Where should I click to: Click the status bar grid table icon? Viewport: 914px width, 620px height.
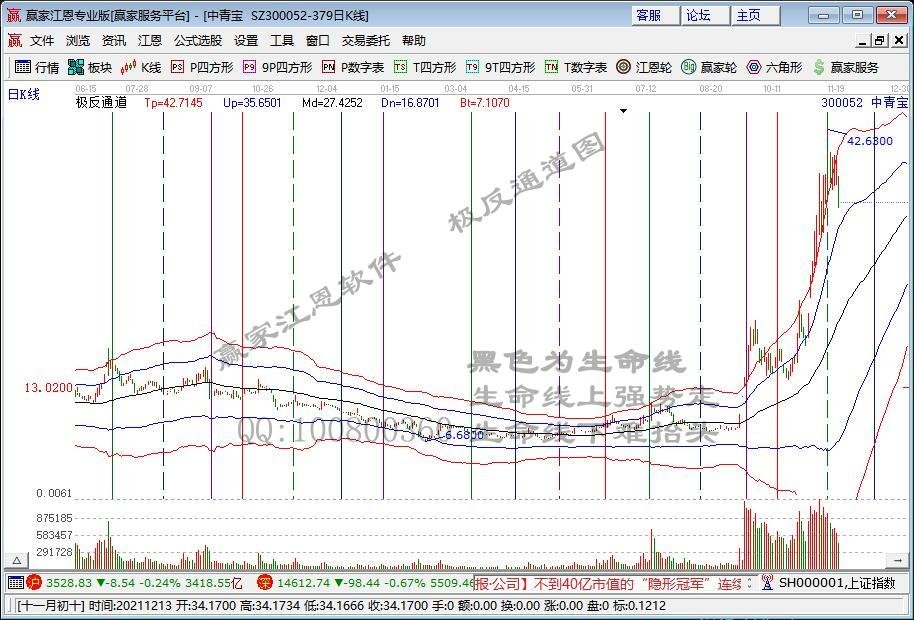pyautogui.click(x=16, y=582)
